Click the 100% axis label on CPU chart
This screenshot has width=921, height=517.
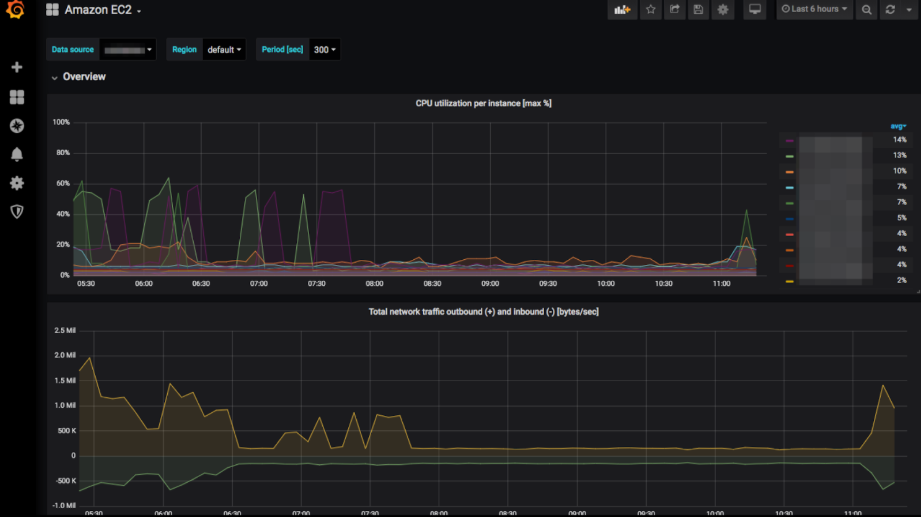(61, 122)
